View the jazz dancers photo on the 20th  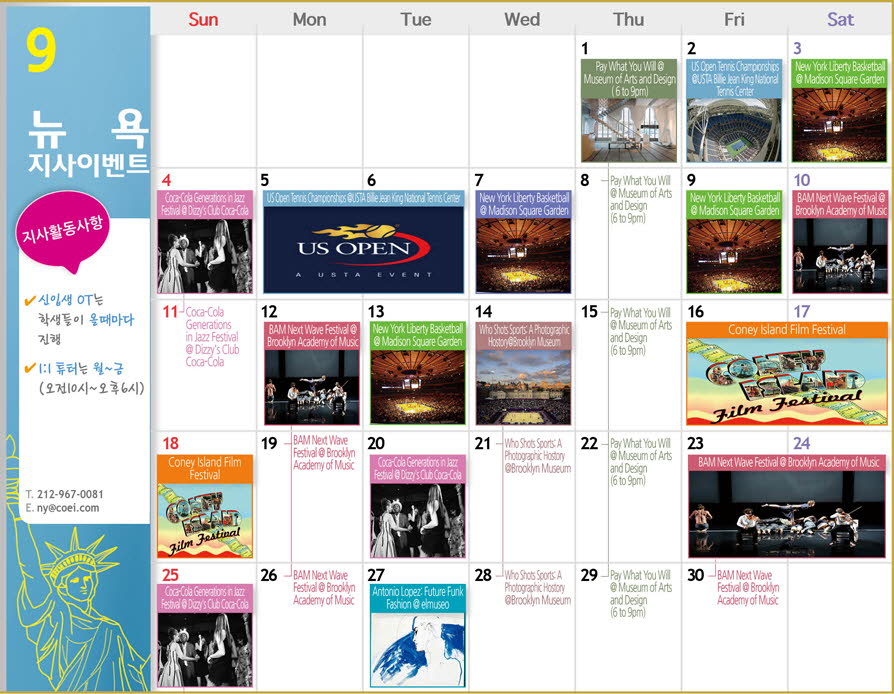click(x=418, y=521)
